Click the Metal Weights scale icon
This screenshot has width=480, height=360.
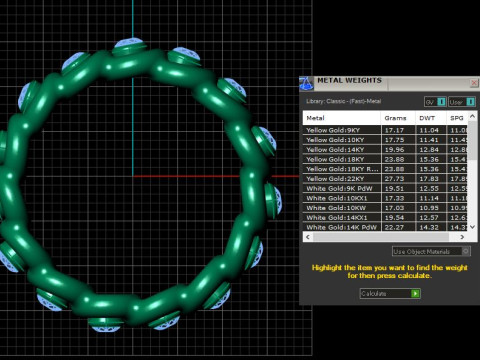(307, 83)
